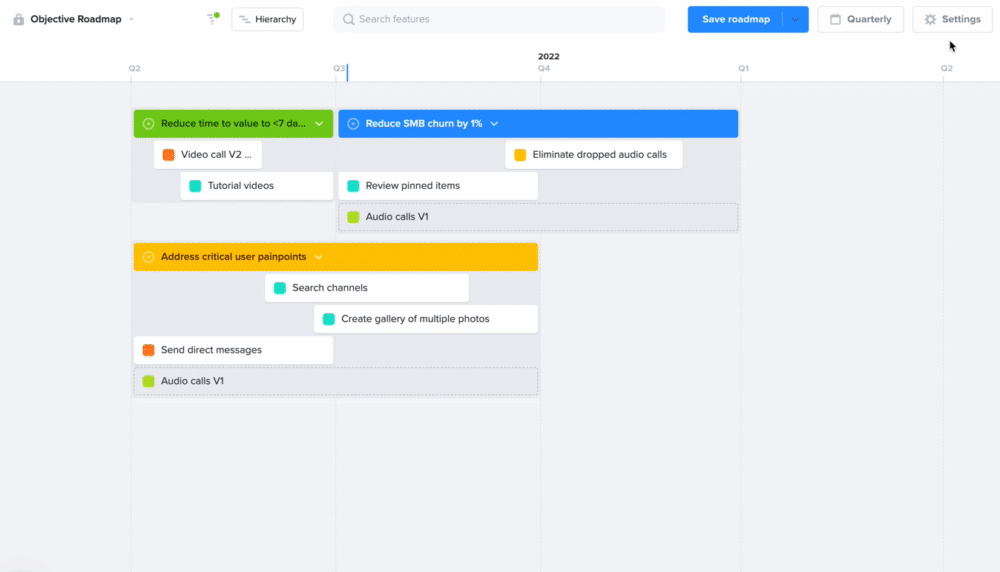The height and width of the screenshot is (572, 1000).
Task: Click circle icon on Reduce SMB churn objective
Action: [x=353, y=124]
